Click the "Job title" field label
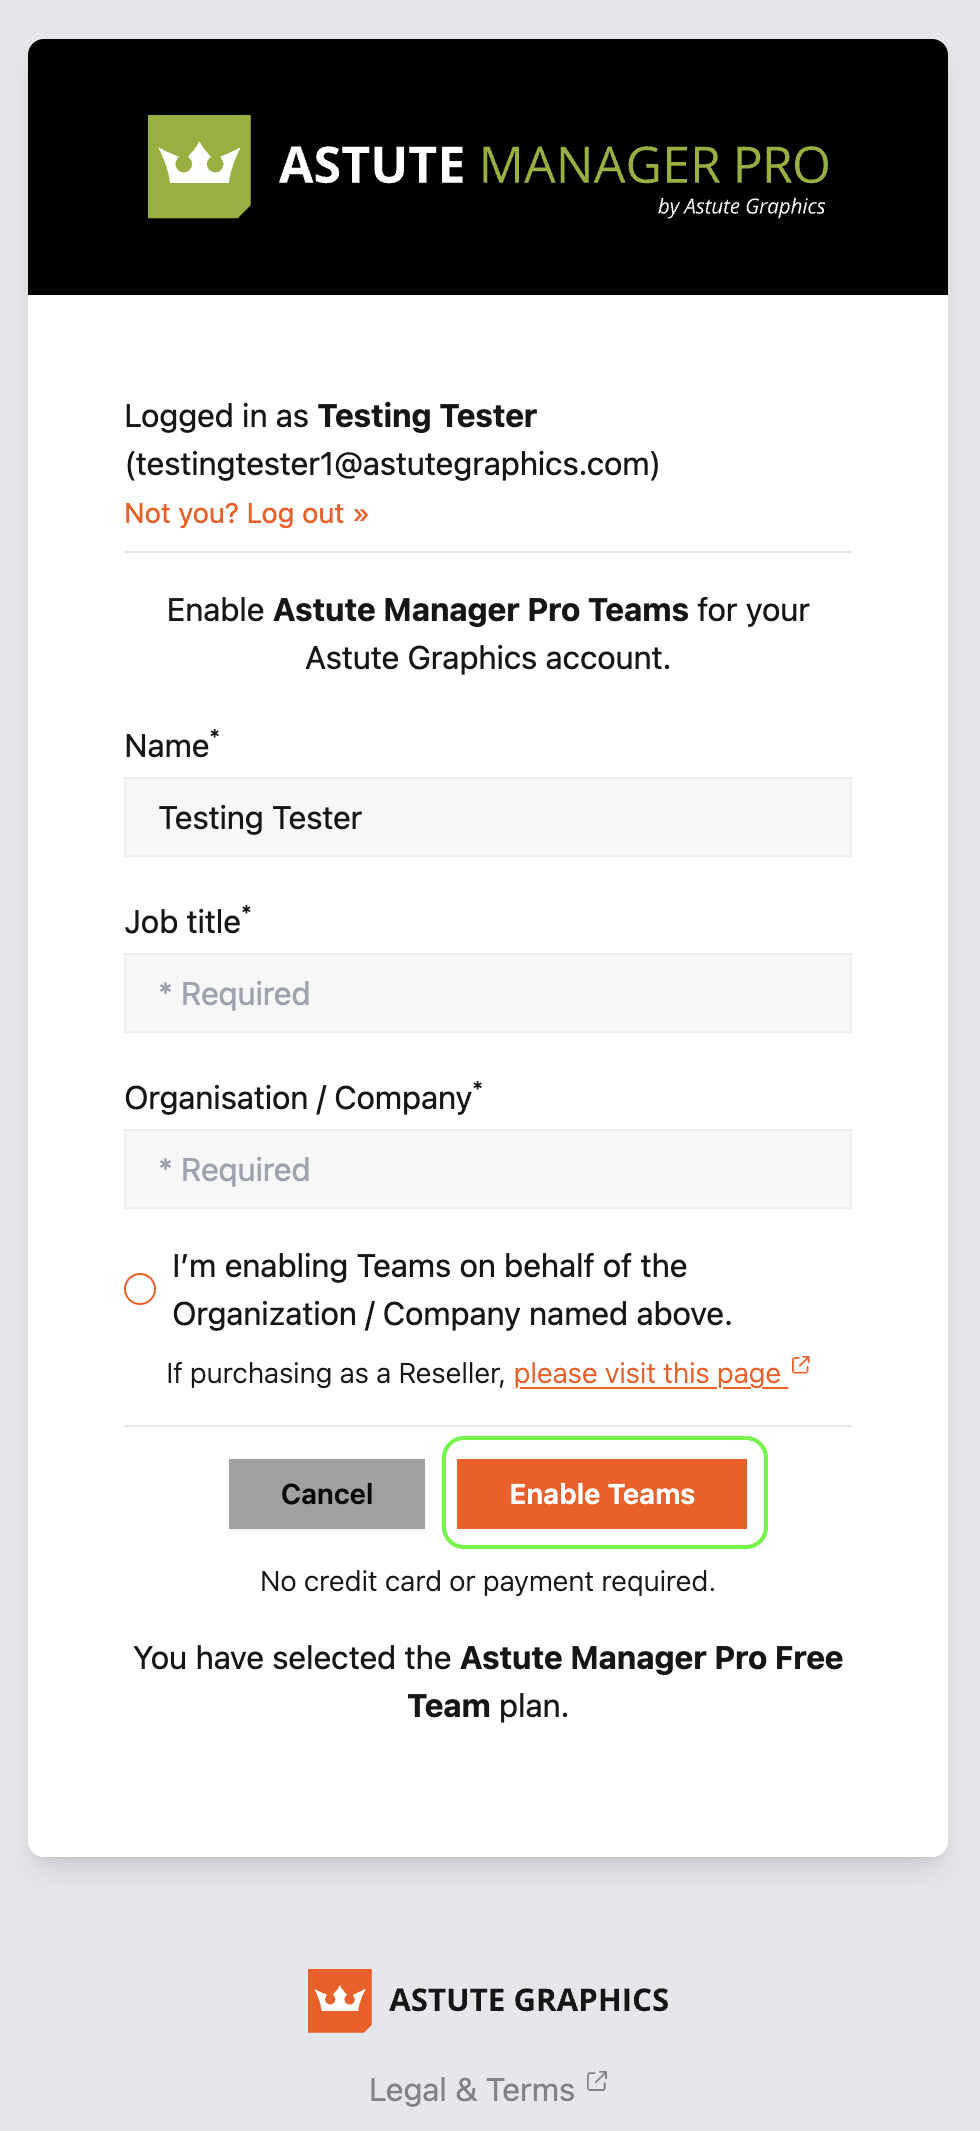 pos(183,922)
